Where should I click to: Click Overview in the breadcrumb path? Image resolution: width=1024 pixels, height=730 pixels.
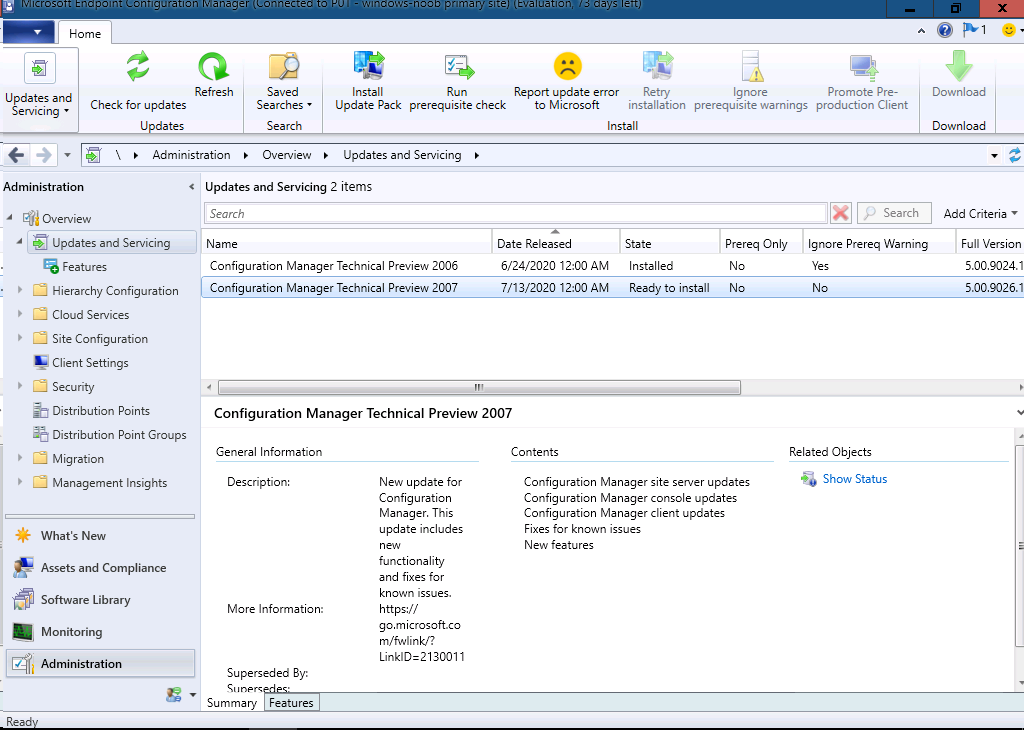287,155
